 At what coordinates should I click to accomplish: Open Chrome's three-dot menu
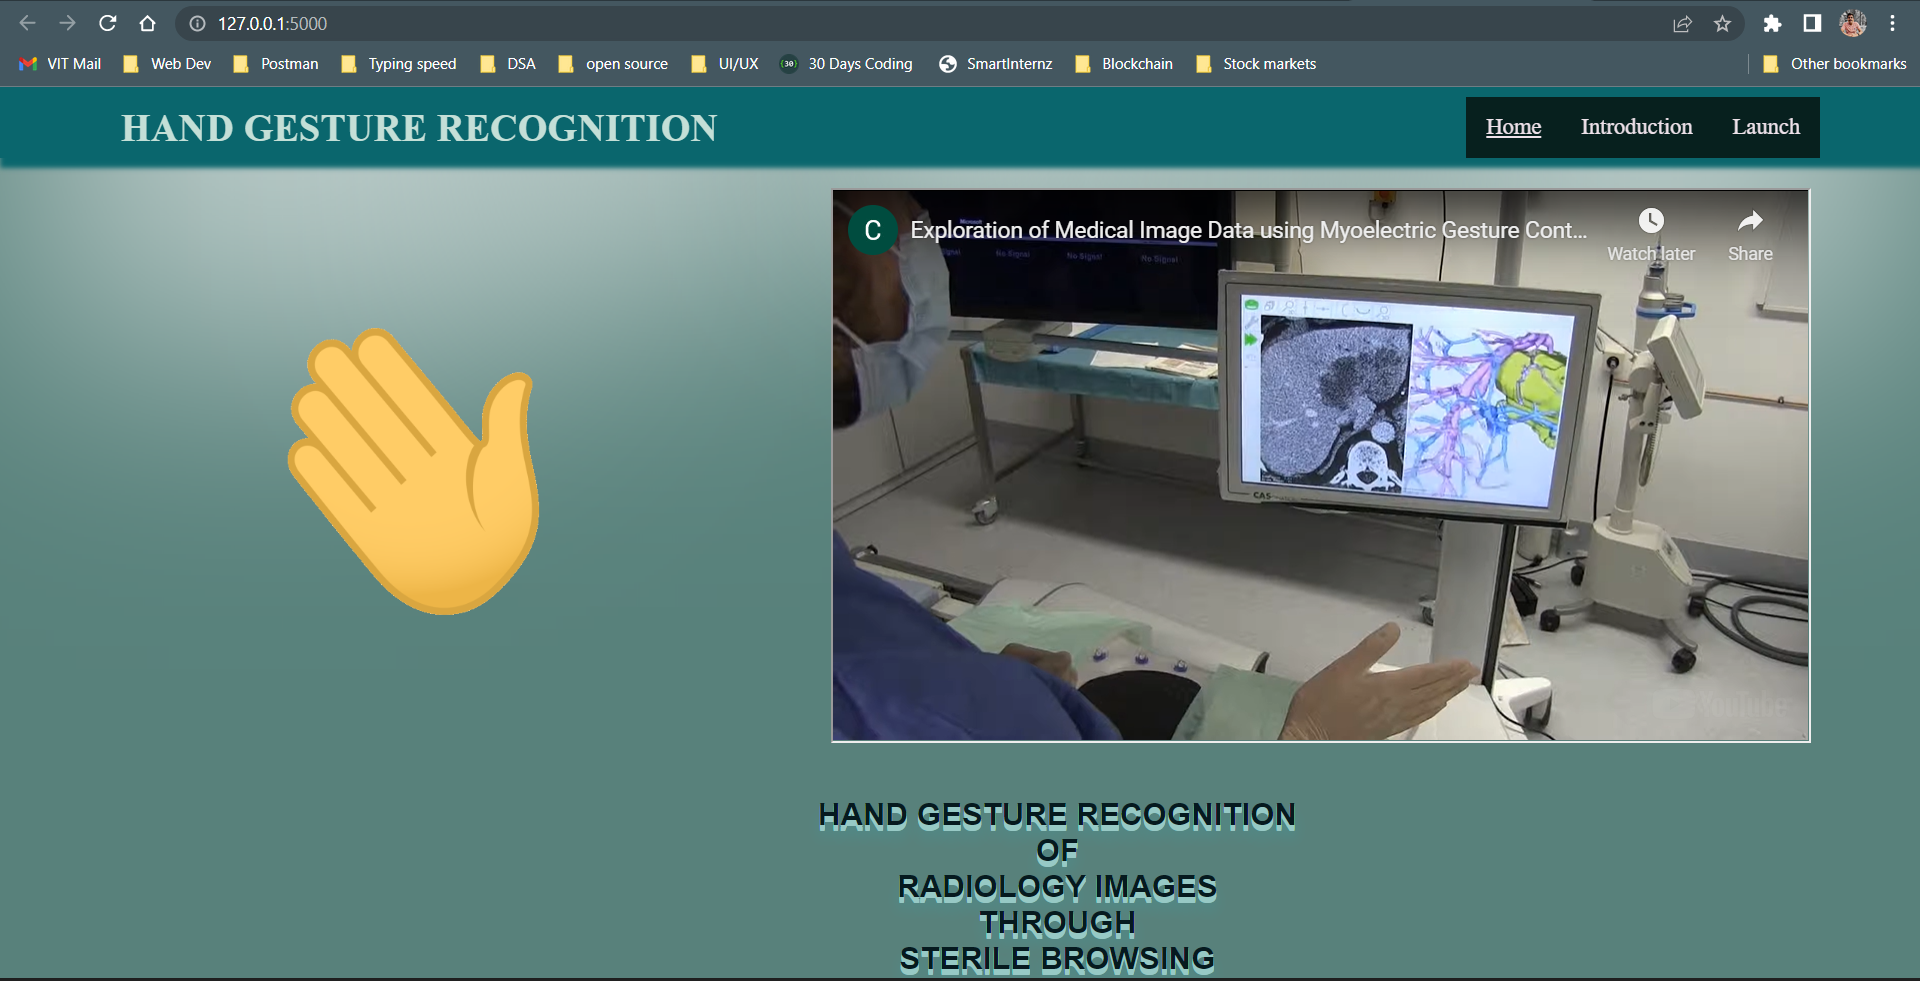click(1892, 23)
